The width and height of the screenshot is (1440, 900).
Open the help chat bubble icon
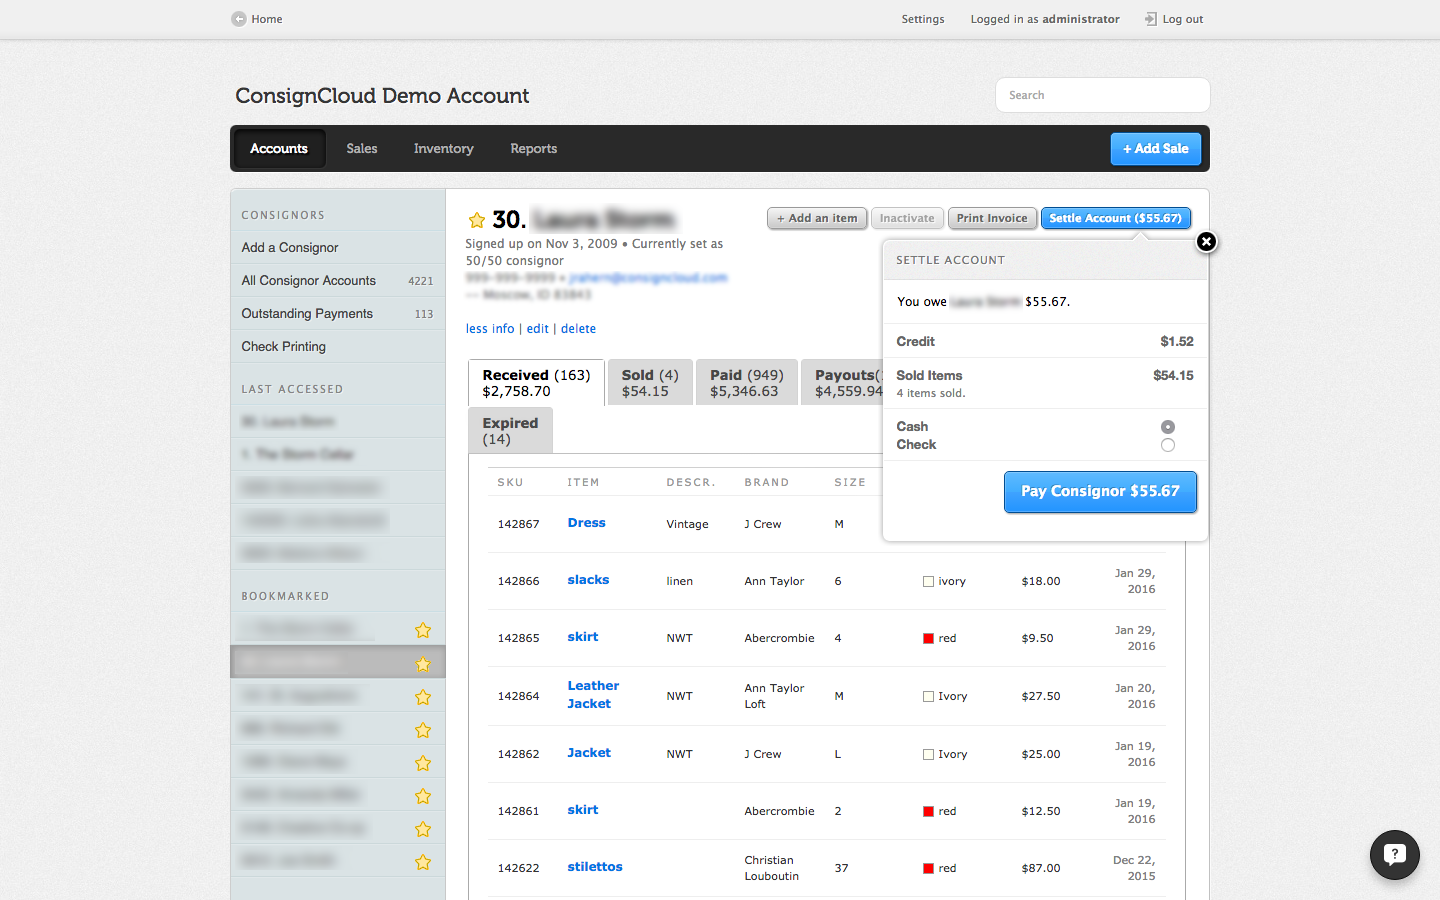[1394, 855]
